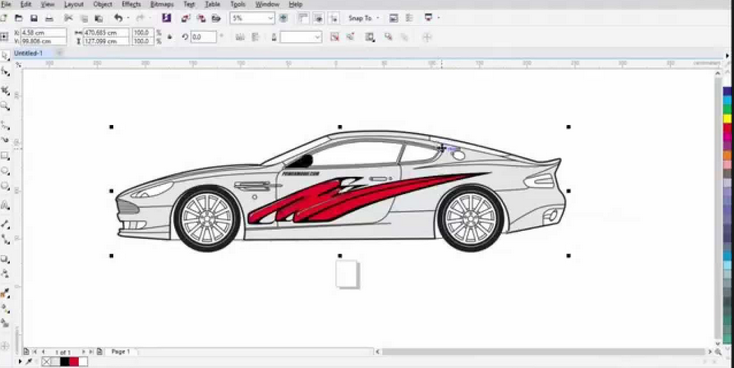Select the Pick tool
The image size is (734, 368).
coord(5,56)
